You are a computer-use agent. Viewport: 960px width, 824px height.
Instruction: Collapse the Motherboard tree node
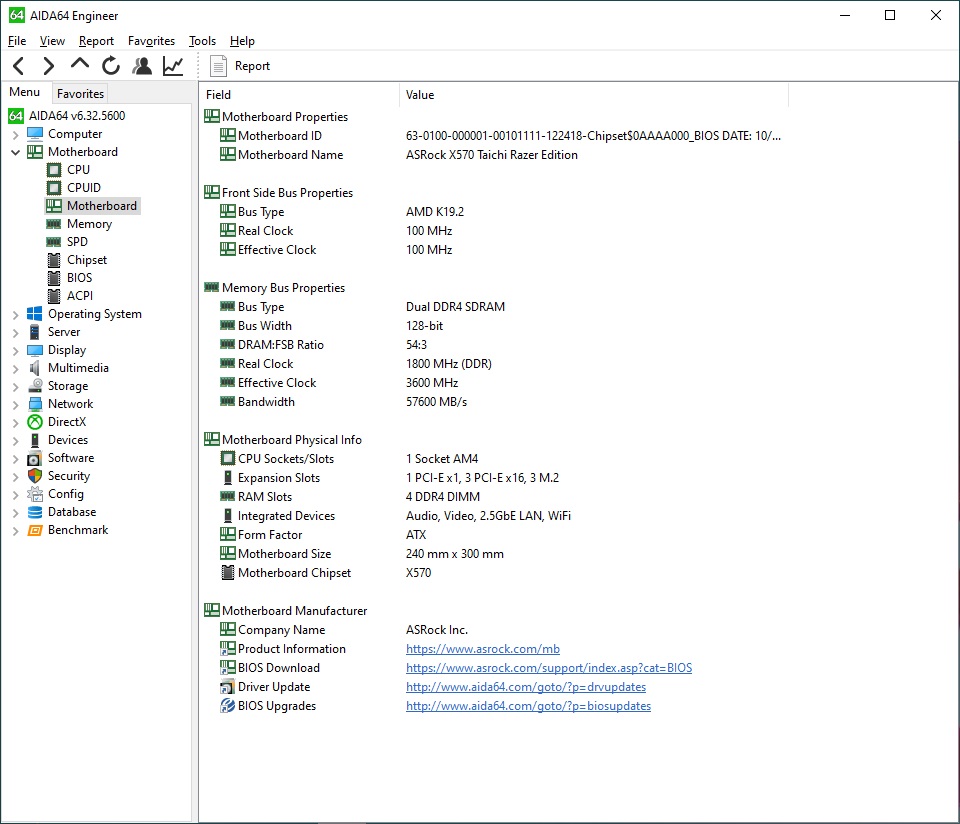(x=15, y=152)
